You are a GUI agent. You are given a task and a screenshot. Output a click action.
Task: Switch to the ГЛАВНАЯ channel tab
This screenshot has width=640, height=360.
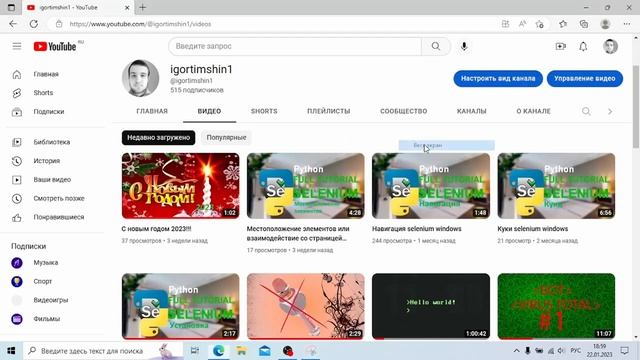(152, 111)
